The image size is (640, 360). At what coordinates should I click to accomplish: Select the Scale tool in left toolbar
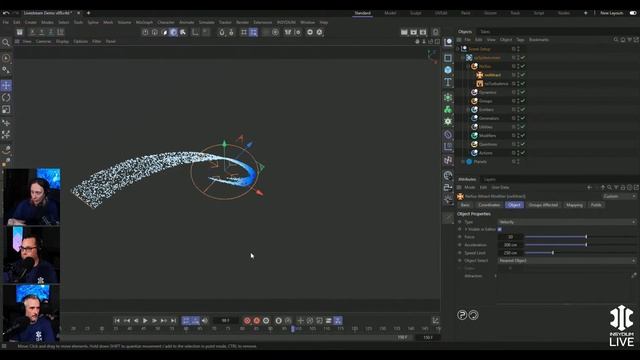(6, 109)
